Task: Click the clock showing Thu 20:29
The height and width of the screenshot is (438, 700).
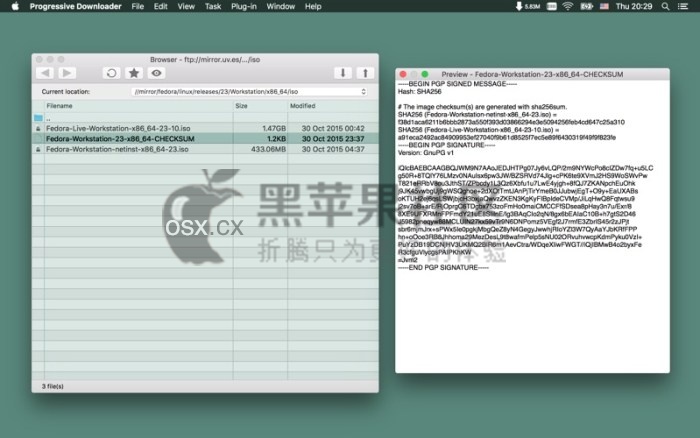Action: (x=634, y=6)
